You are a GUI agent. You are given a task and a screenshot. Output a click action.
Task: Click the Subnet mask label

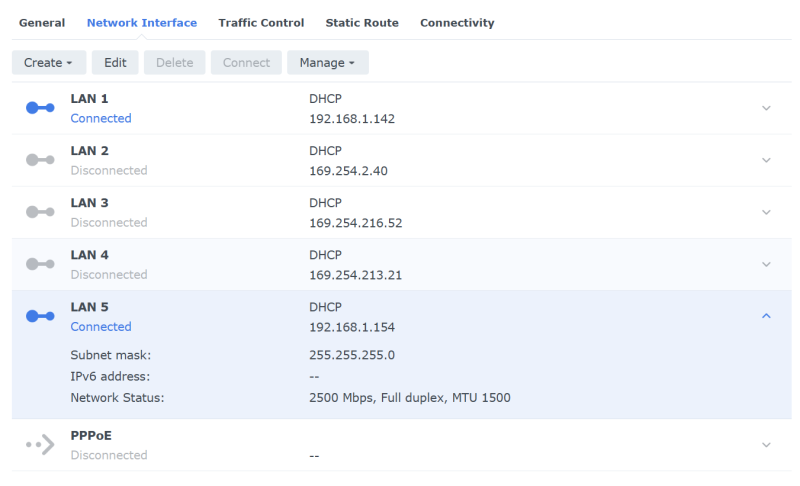point(111,355)
